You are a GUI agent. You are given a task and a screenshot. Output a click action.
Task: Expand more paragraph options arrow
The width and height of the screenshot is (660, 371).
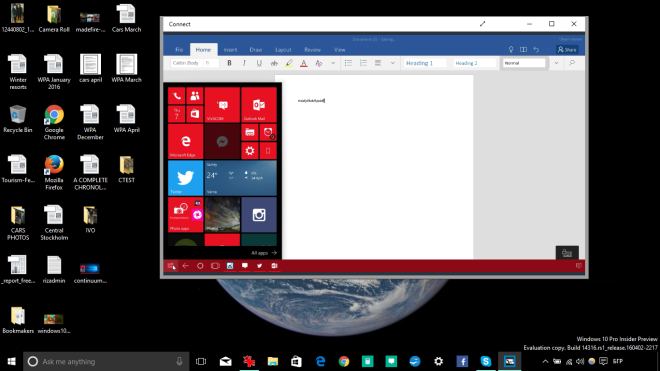392,63
